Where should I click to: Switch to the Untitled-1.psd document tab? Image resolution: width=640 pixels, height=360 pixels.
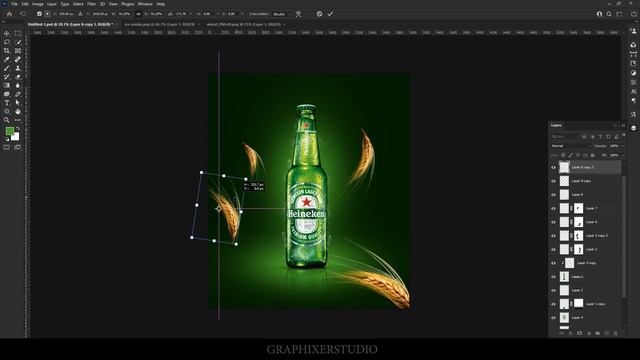pos(70,24)
